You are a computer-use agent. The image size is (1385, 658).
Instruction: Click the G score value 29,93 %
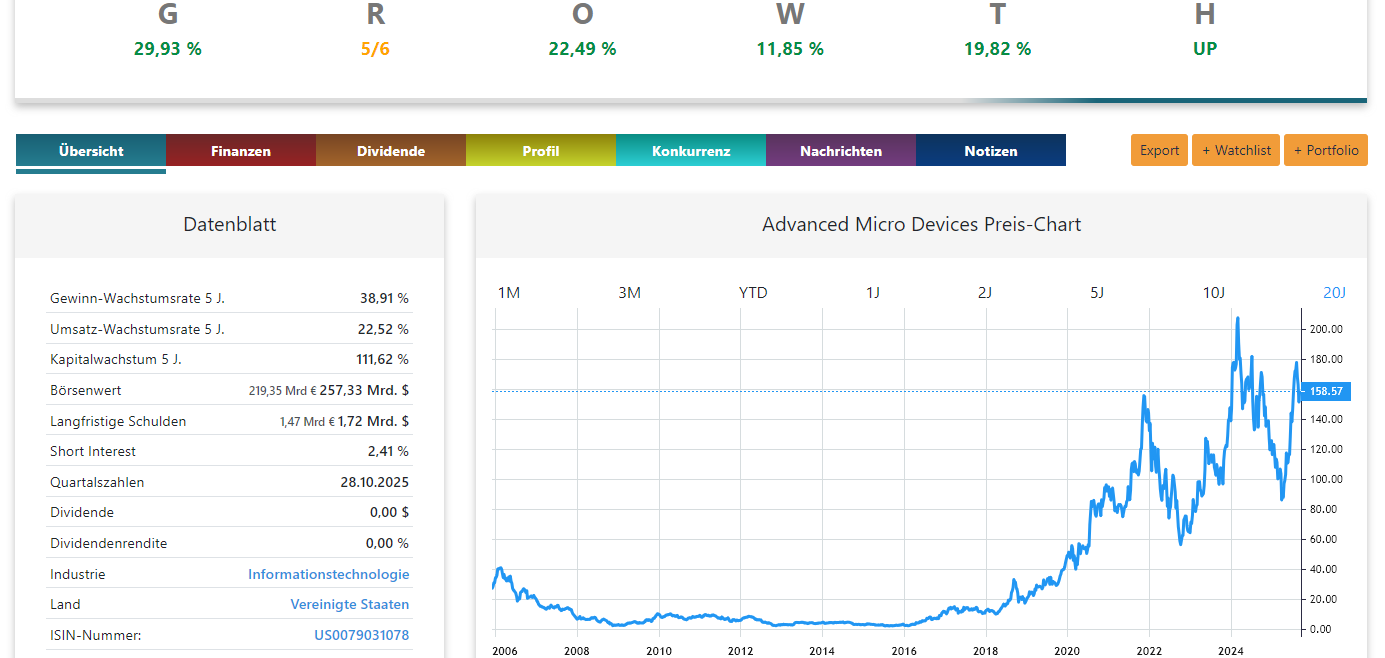[168, 49]
